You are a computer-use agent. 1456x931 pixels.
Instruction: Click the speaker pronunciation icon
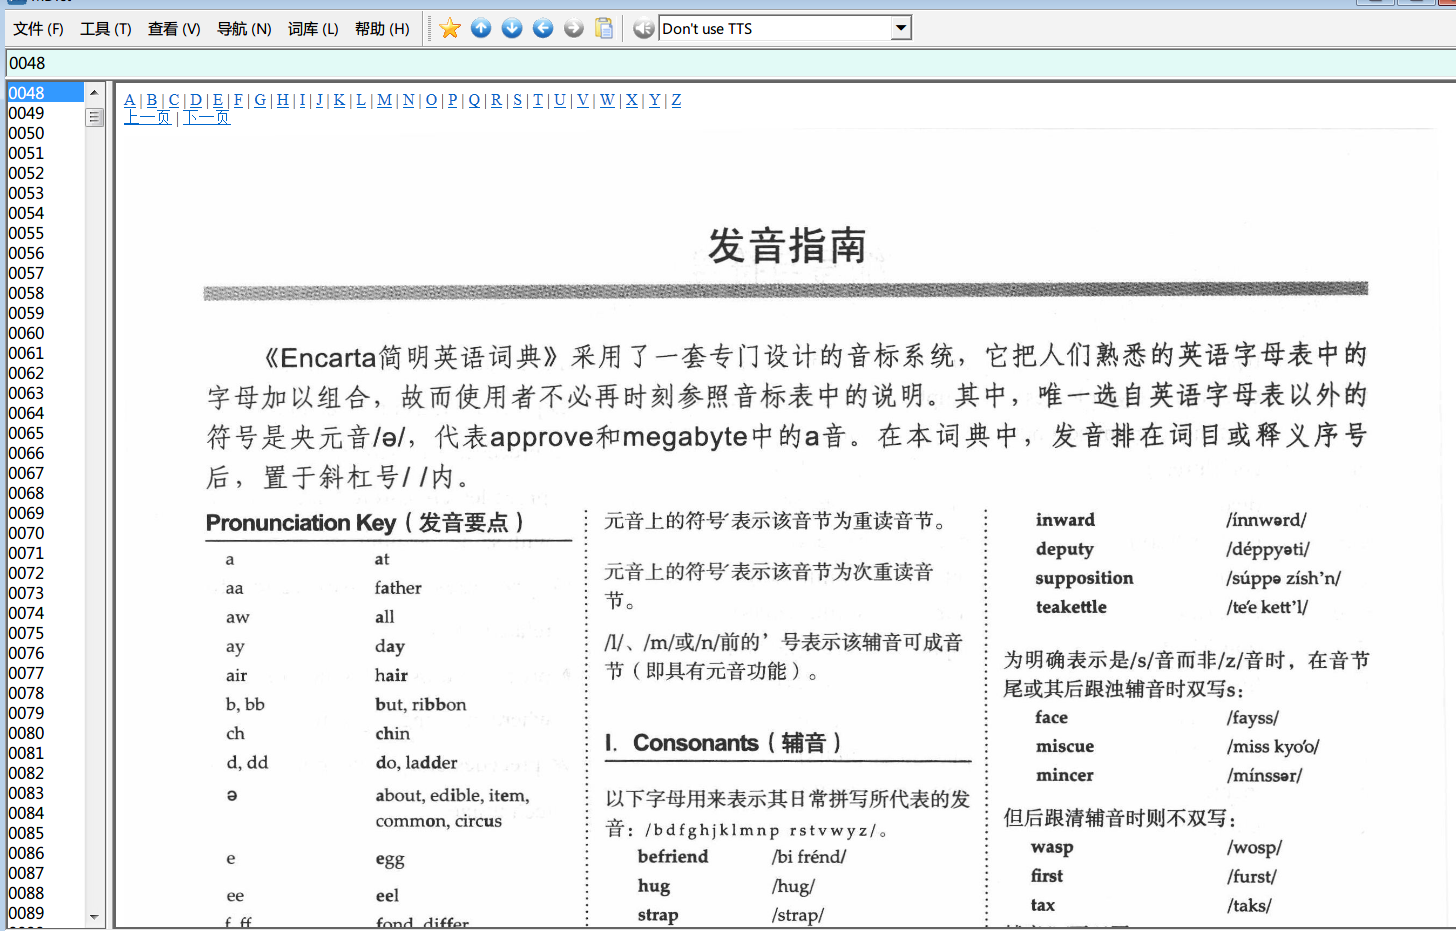[644, 28]
